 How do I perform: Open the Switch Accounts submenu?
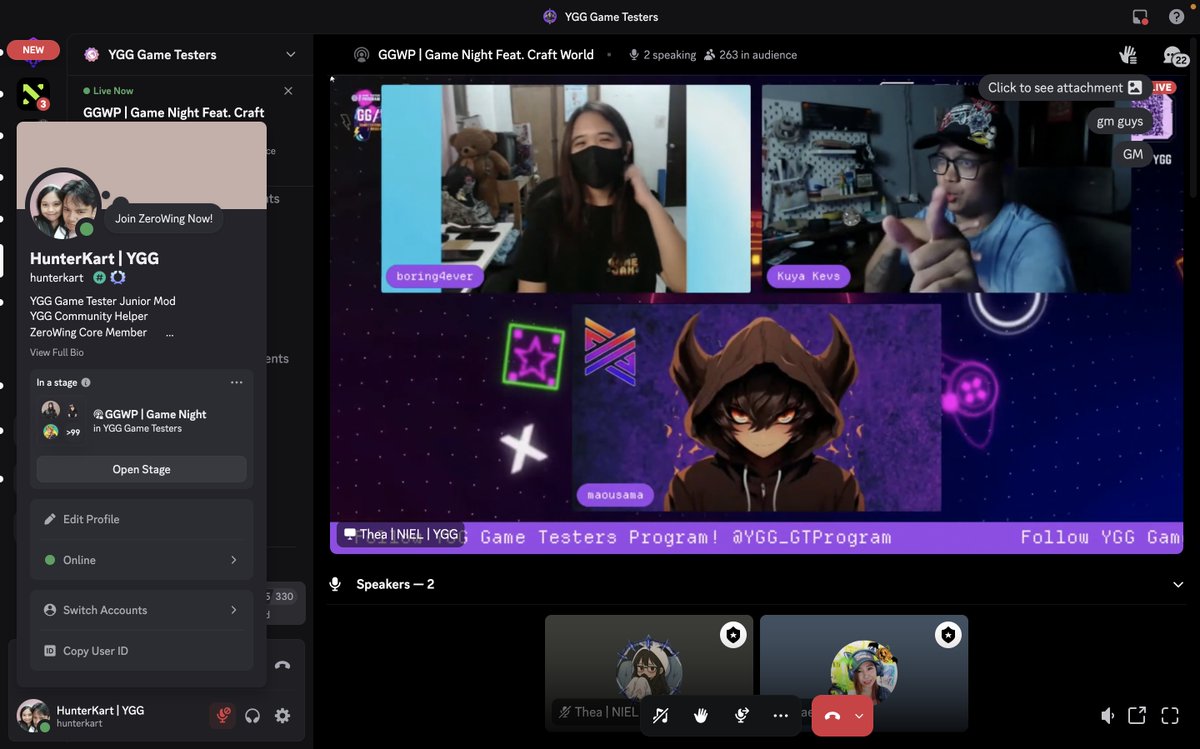coord(141,610)
